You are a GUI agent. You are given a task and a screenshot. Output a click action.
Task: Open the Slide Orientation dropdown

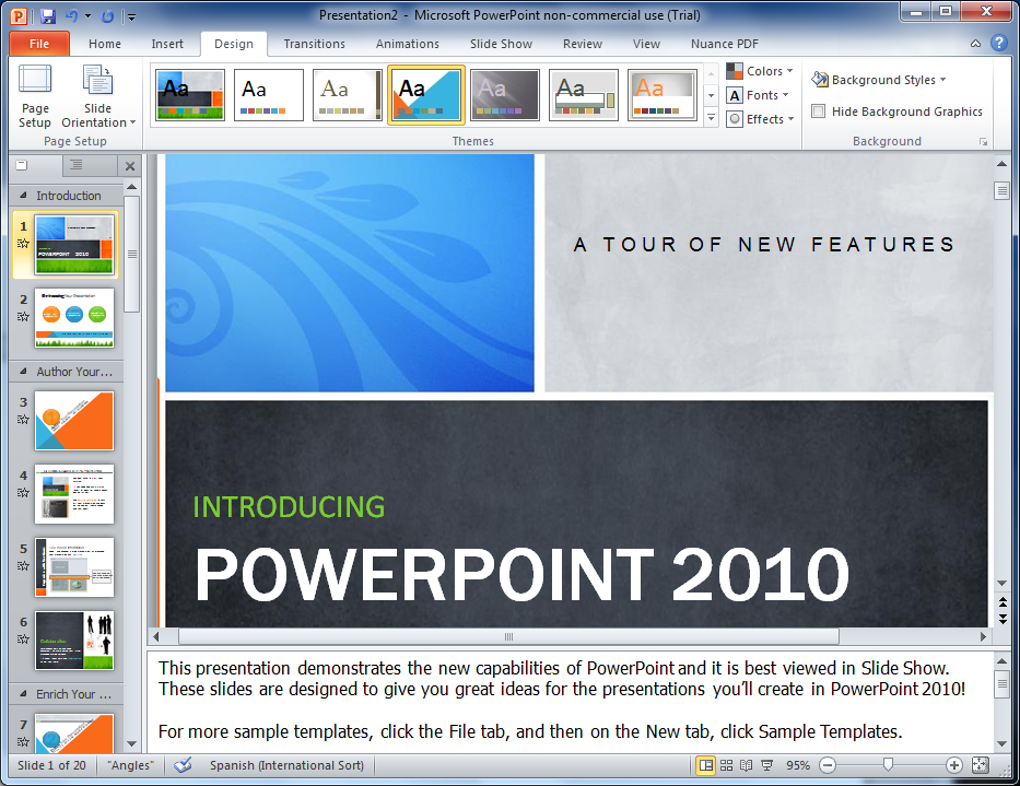point(98,96)
